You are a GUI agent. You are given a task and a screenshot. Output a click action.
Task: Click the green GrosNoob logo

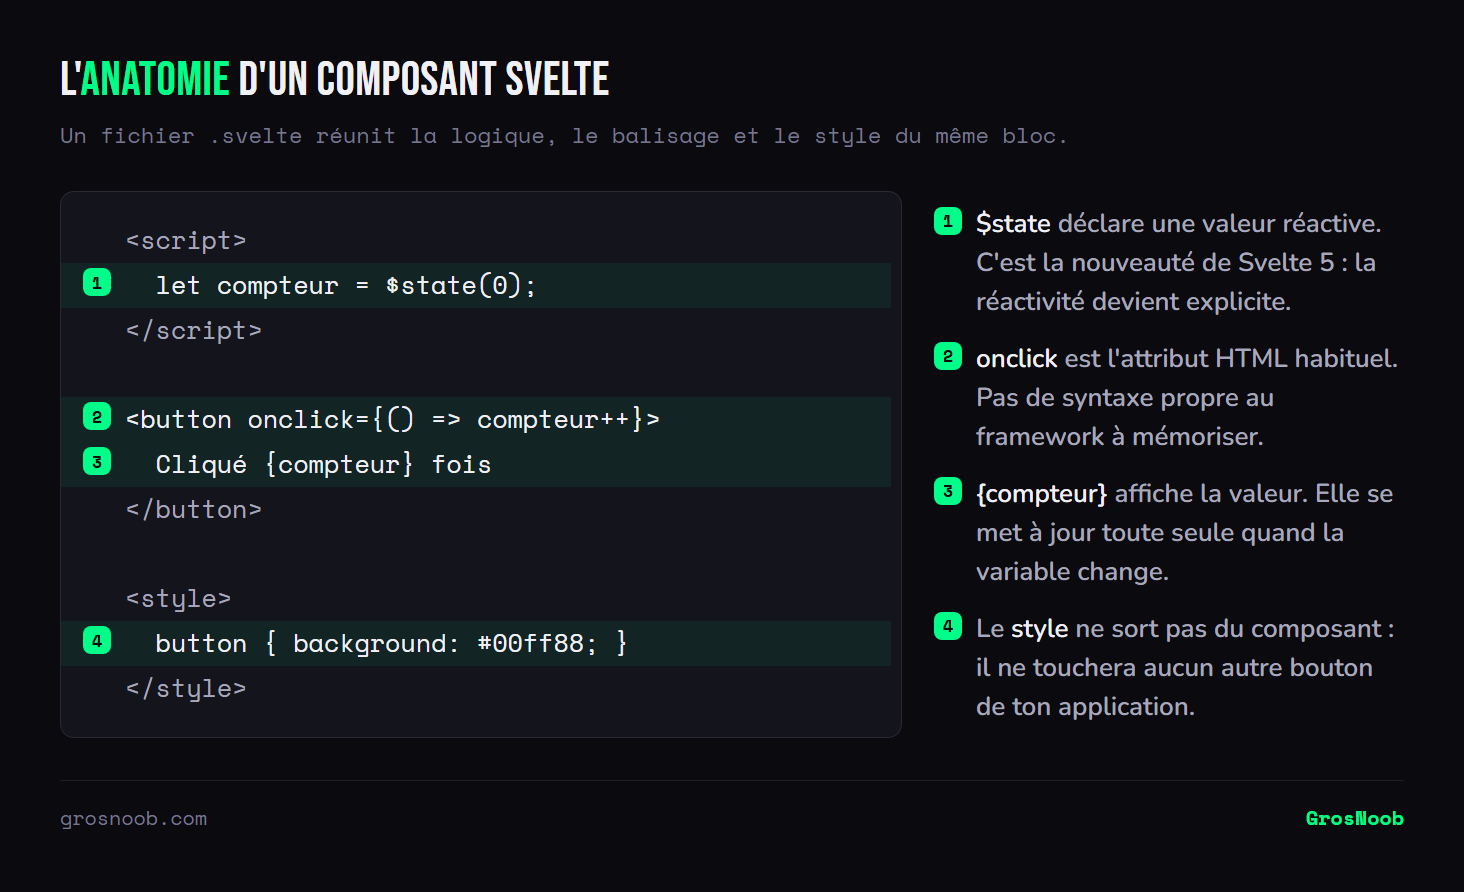pos(1354,819)
